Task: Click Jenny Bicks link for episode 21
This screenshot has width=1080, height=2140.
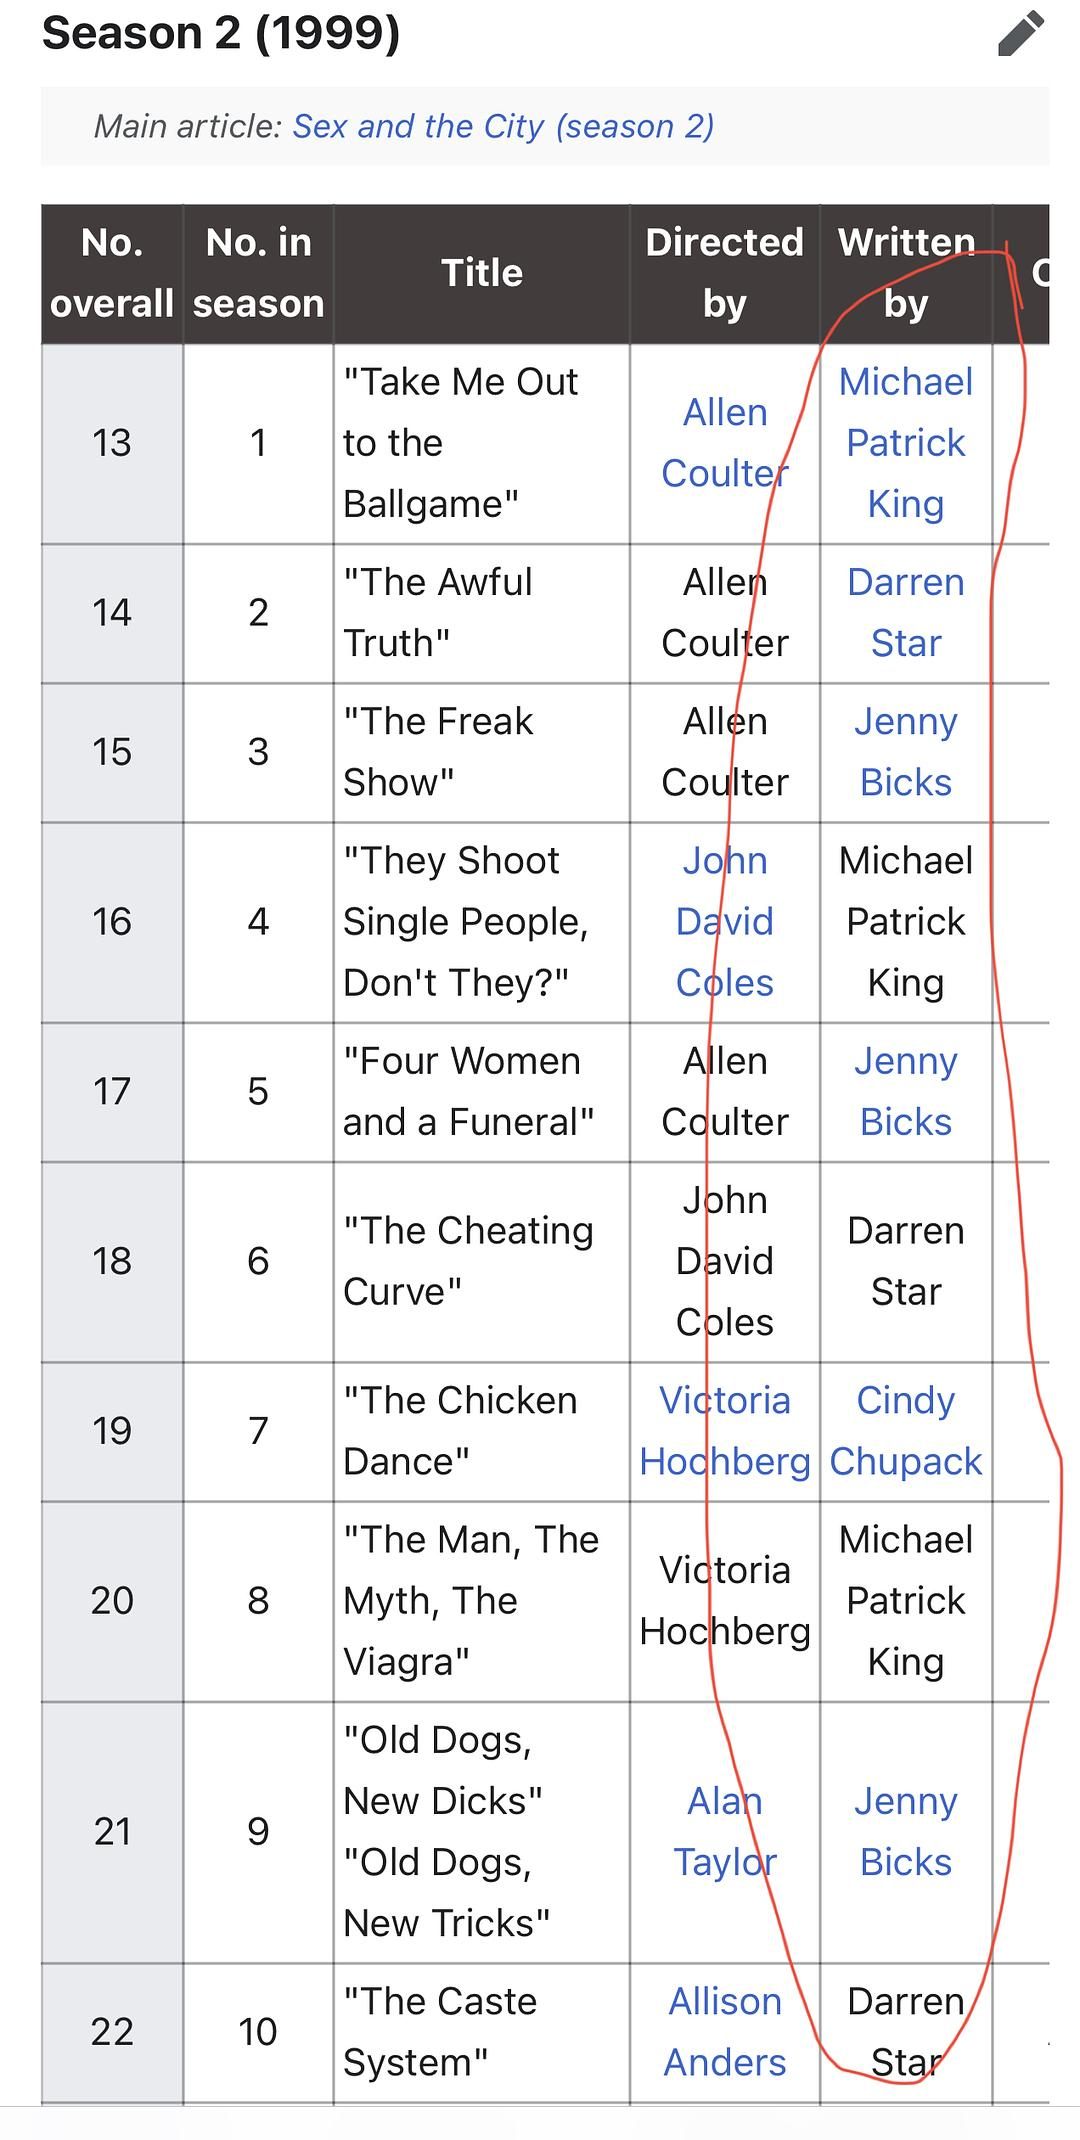Action: pos(905,1831)
